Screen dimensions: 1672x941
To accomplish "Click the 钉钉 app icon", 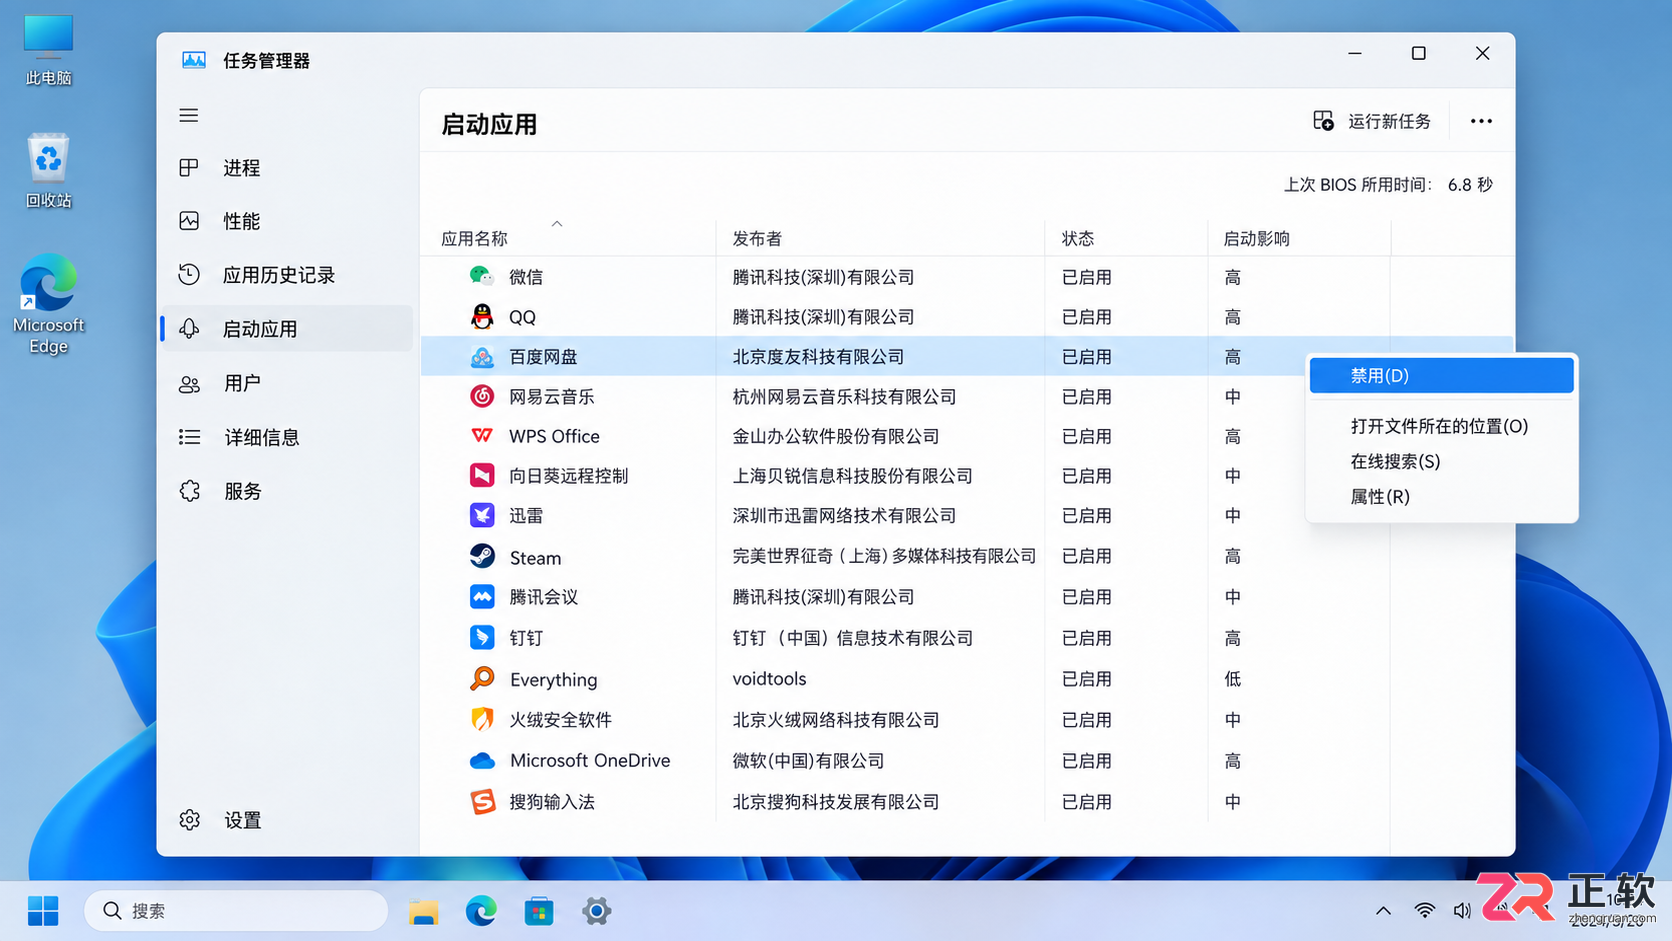I will [482, 637].
